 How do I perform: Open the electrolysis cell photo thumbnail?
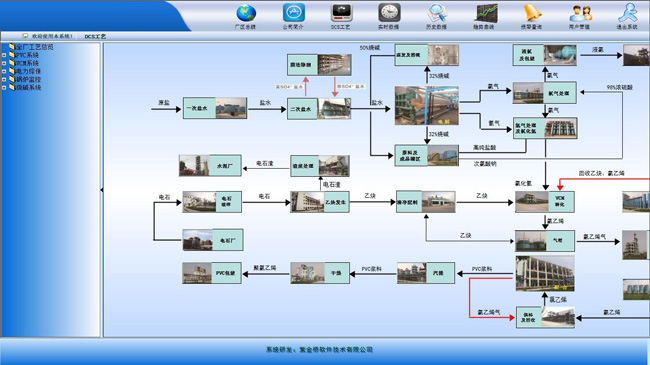[427, 105]
